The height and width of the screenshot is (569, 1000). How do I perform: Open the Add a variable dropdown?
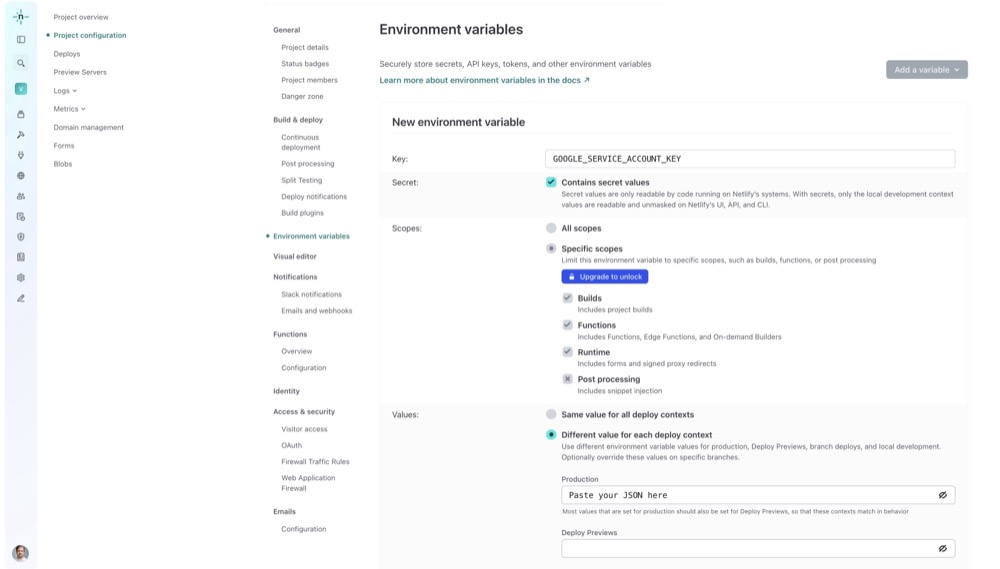click(x=926, y=70)
